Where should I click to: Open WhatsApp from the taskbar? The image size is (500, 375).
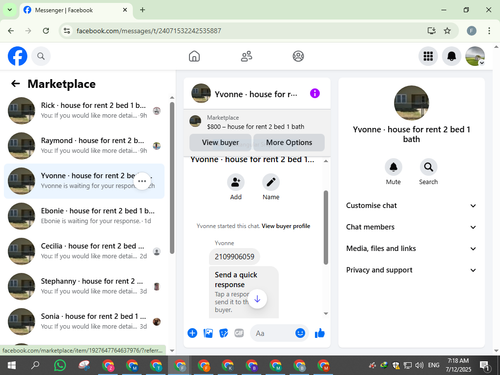[x=60, y=366]
